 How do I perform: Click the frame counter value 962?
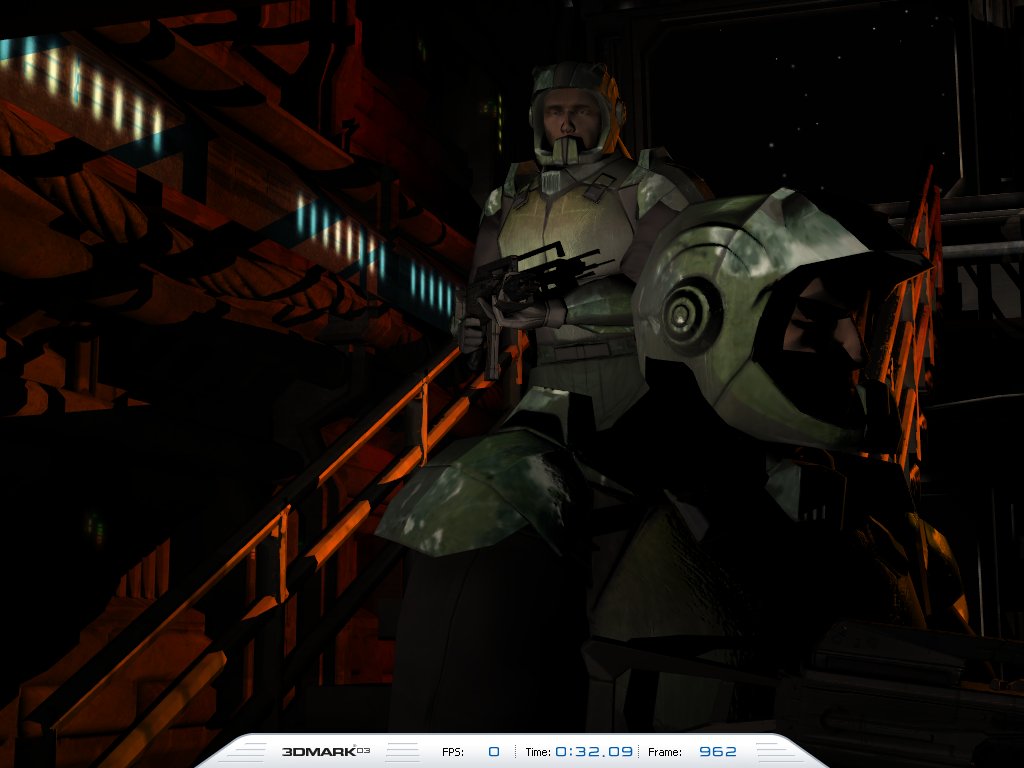point(718,752)
